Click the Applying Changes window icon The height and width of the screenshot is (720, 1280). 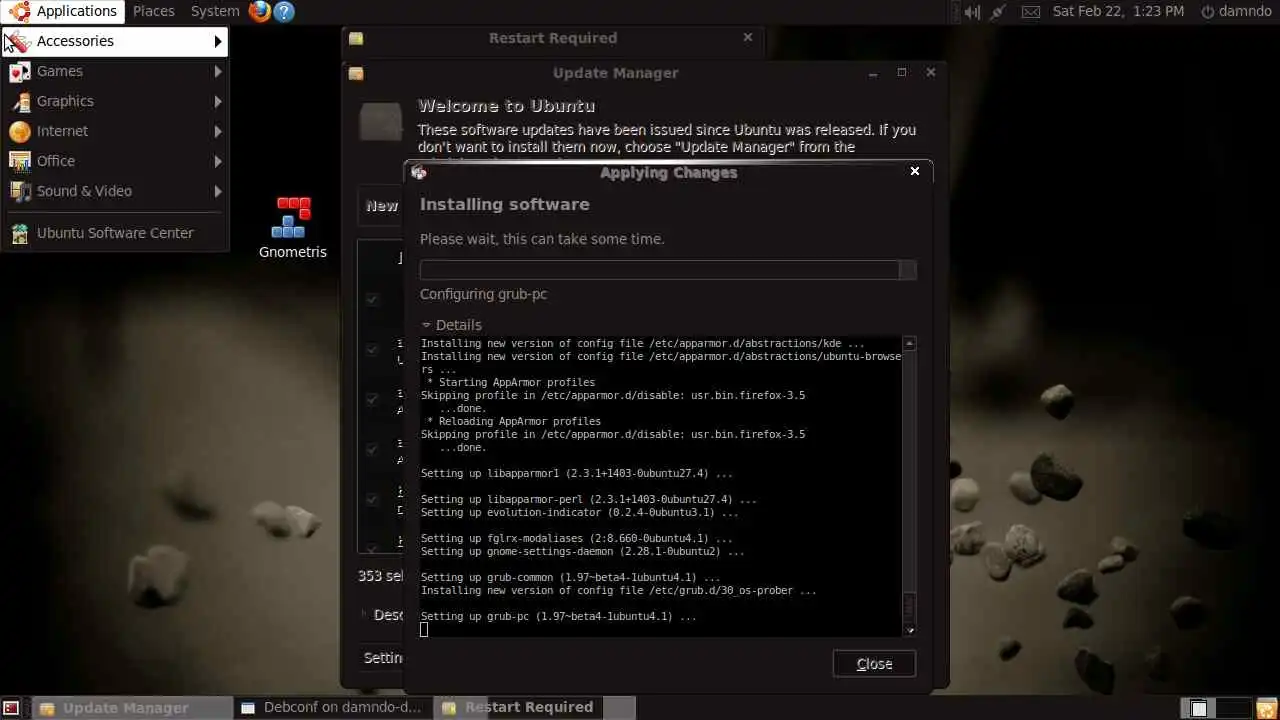pos(419,172)
